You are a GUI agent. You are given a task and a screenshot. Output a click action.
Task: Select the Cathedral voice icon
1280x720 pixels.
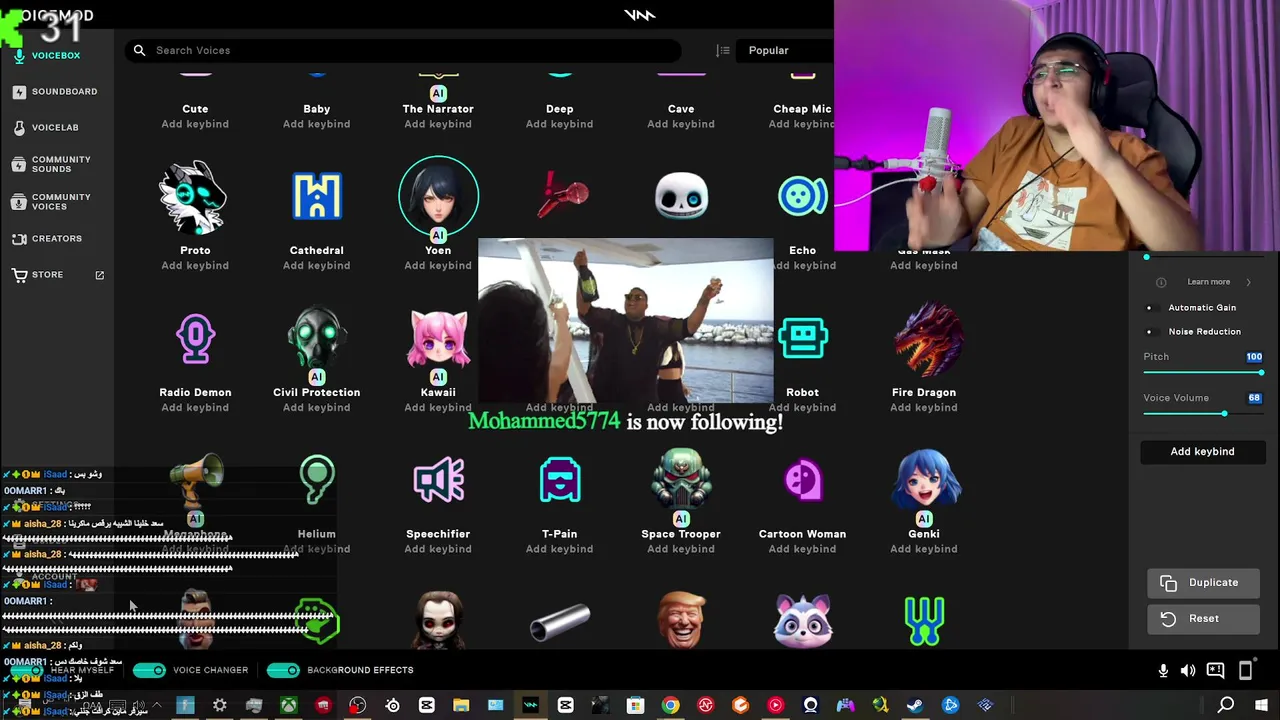pyautogui.click(x=317, y=196)
